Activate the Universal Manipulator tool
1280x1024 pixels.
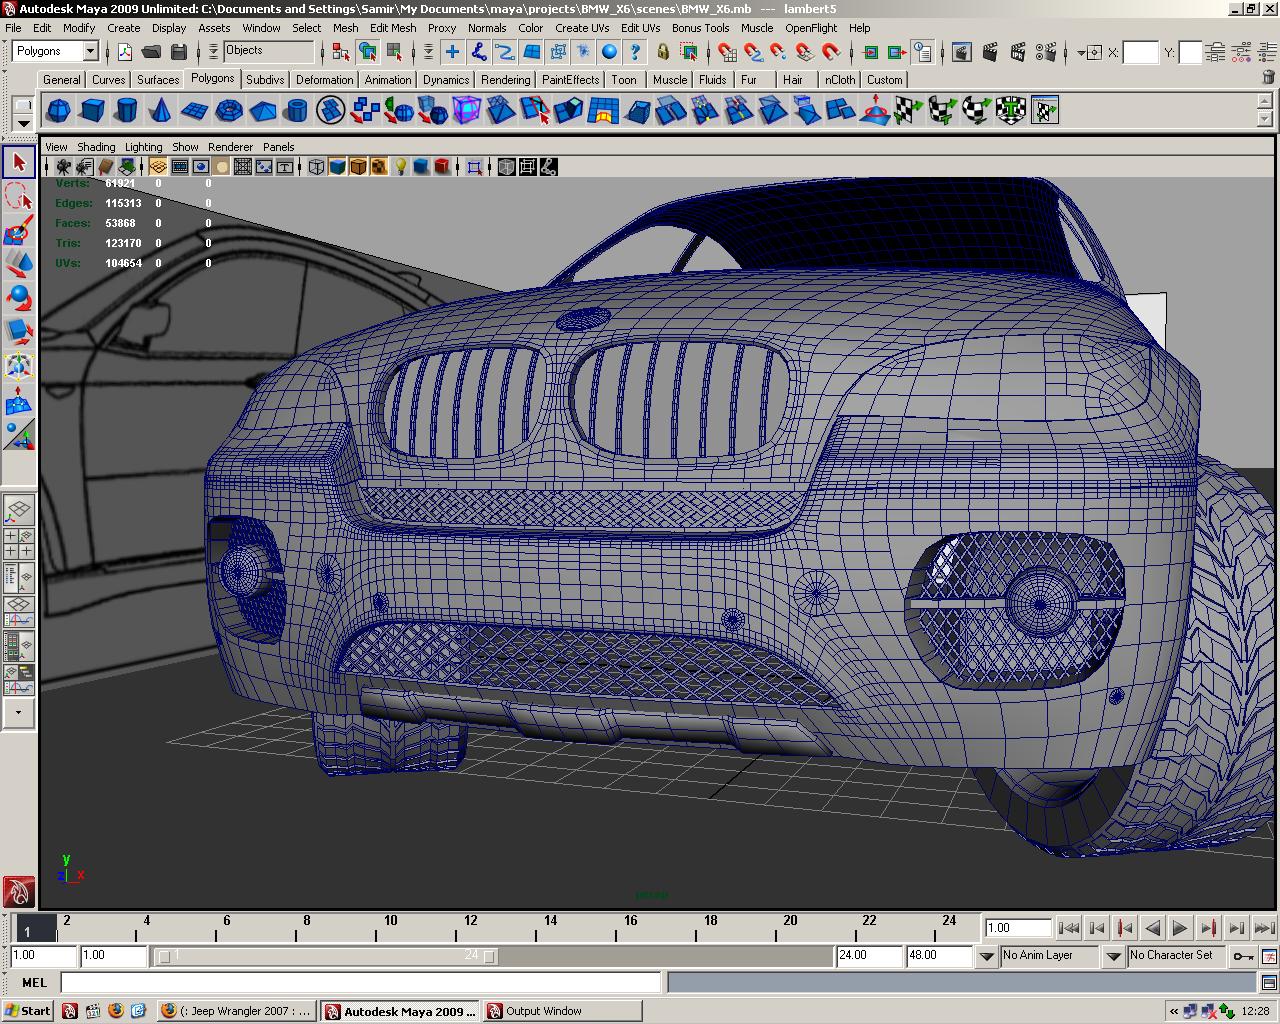pos(19,366)
